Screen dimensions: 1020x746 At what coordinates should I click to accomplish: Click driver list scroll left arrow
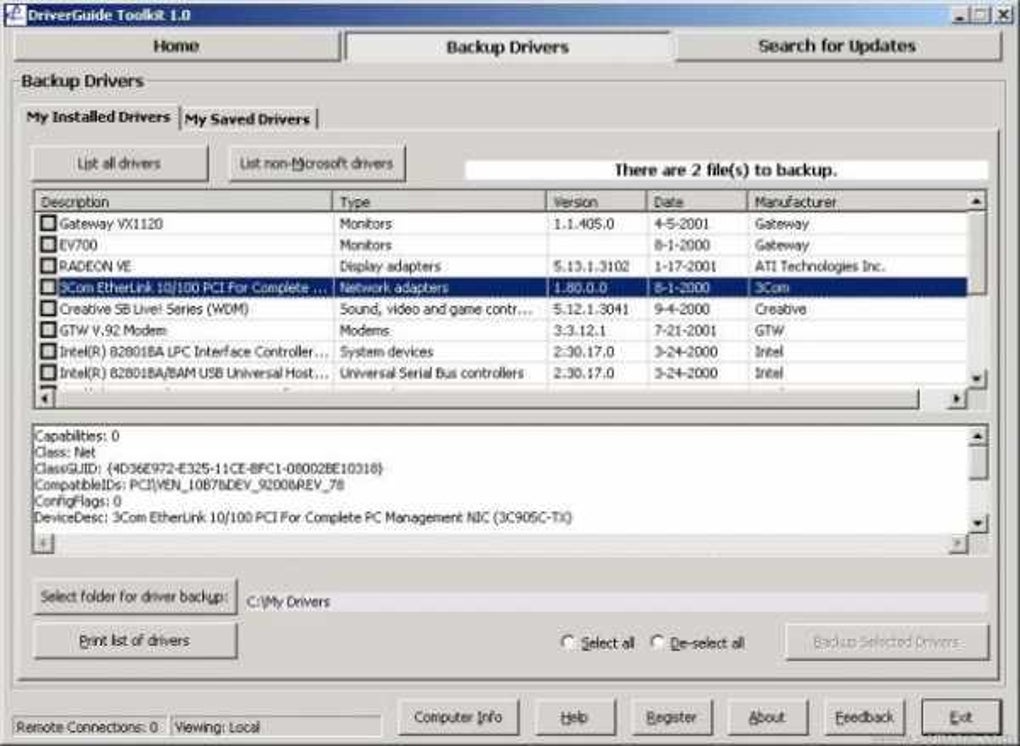(44, 398)
